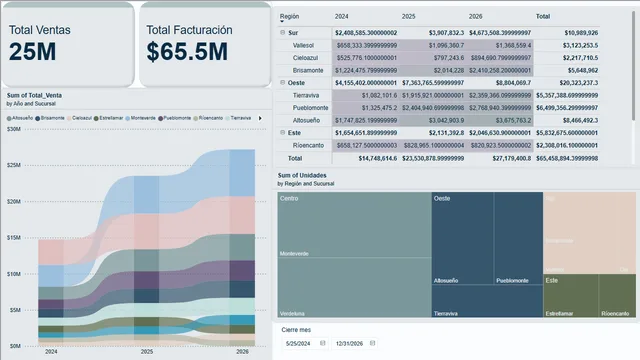Select Ríoencanto tile in treemap

[617, 296]
